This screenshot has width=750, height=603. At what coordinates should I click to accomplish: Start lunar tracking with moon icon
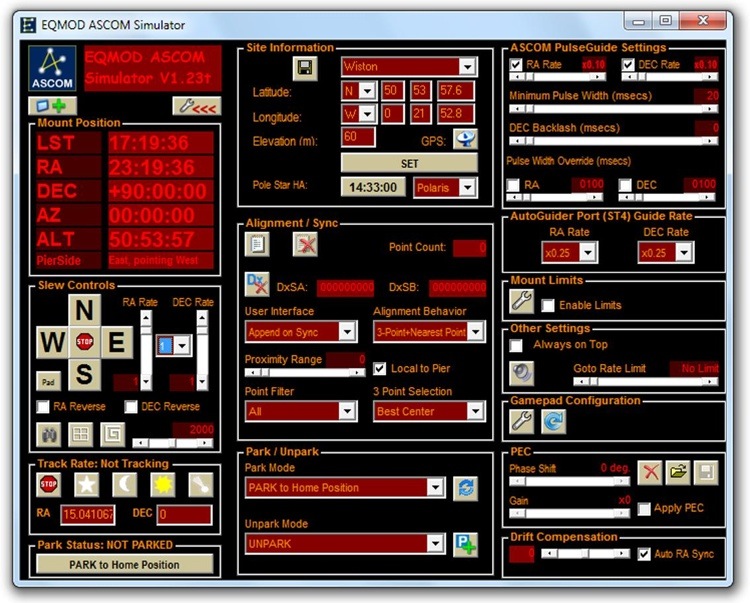[124, 484]
